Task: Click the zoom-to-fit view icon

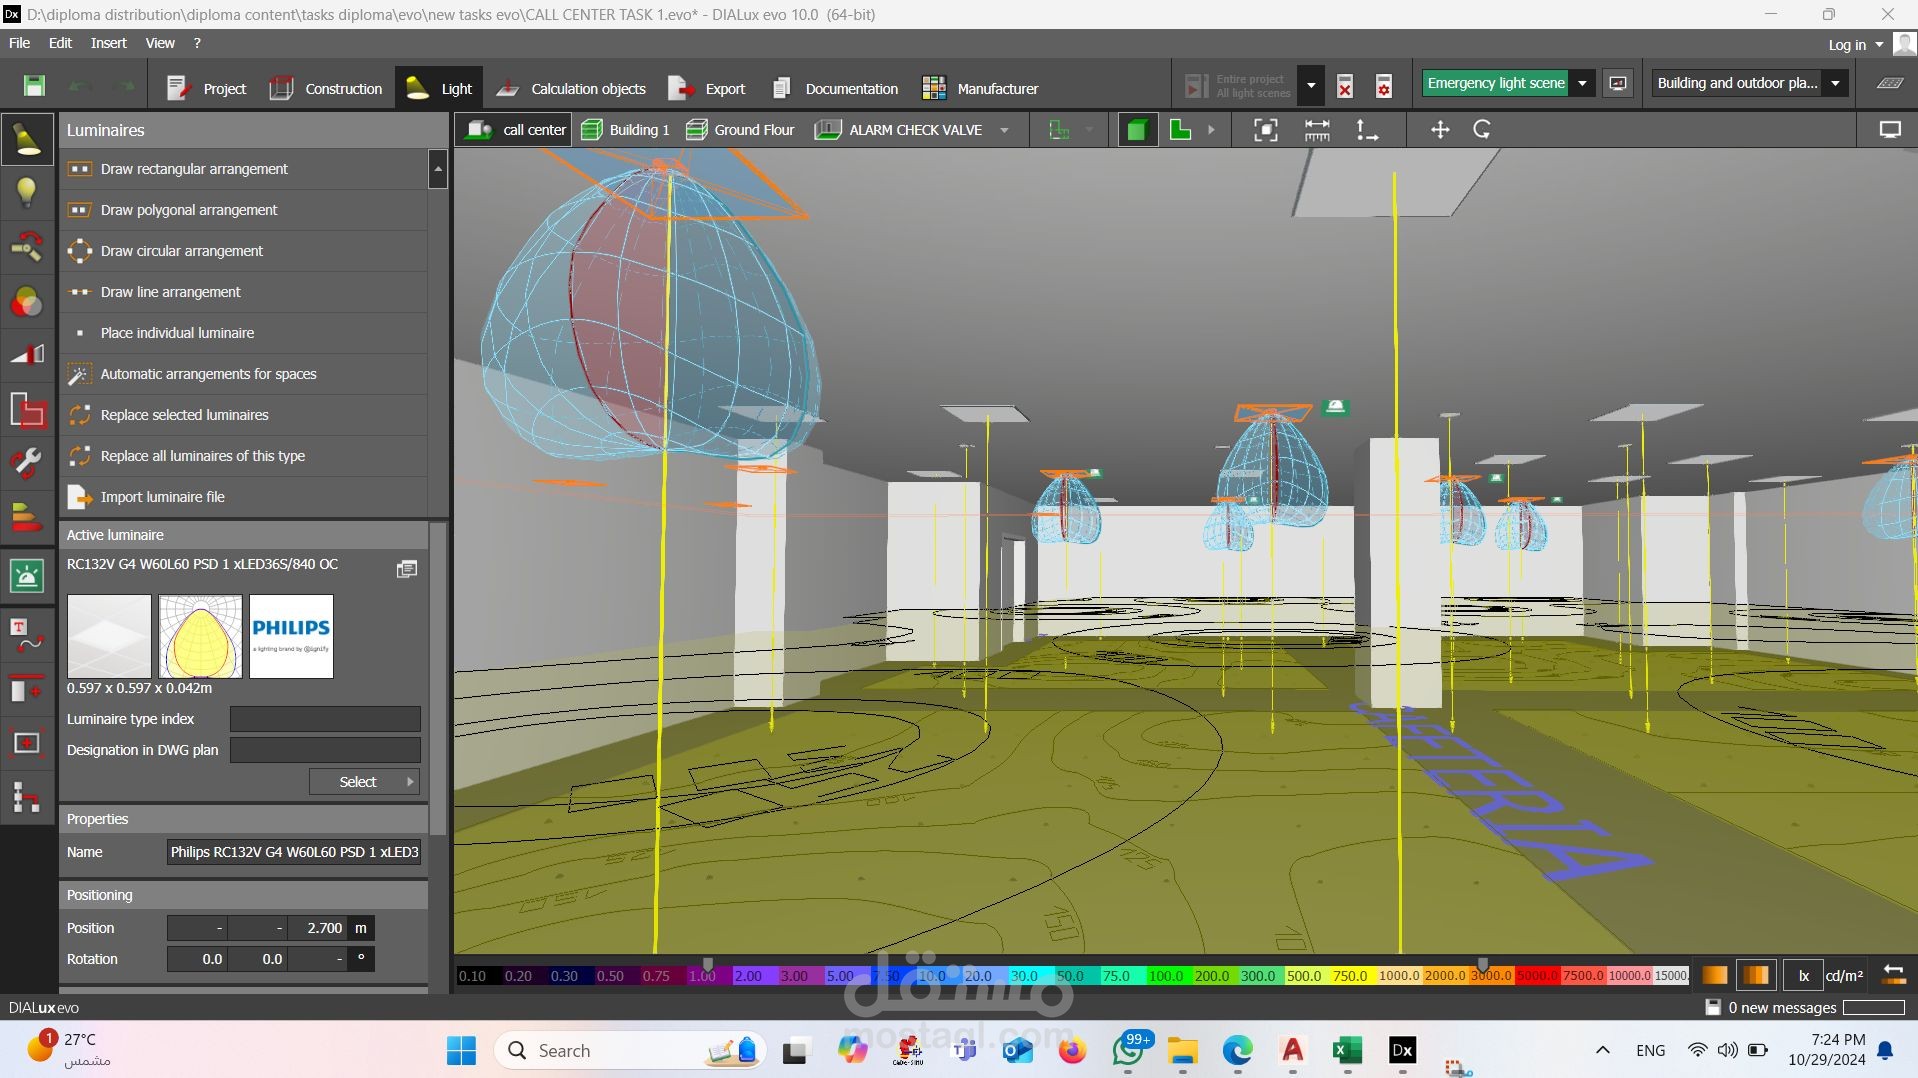Action: pos(1265,130)
